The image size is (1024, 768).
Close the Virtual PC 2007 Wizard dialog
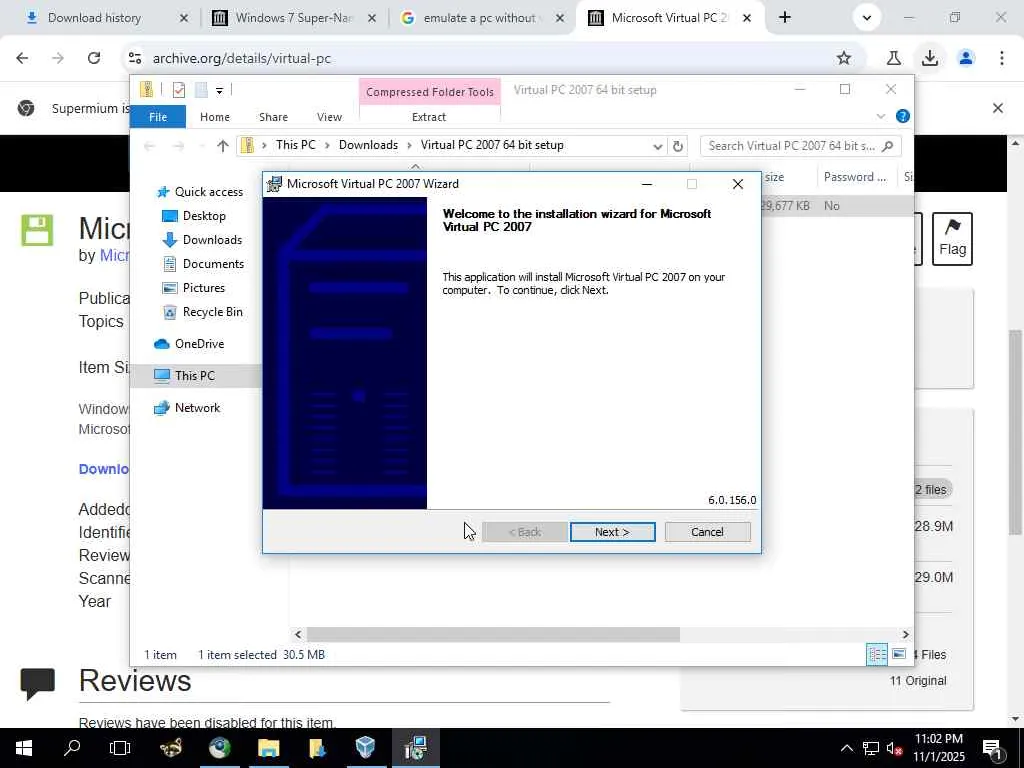click(737, 184)
